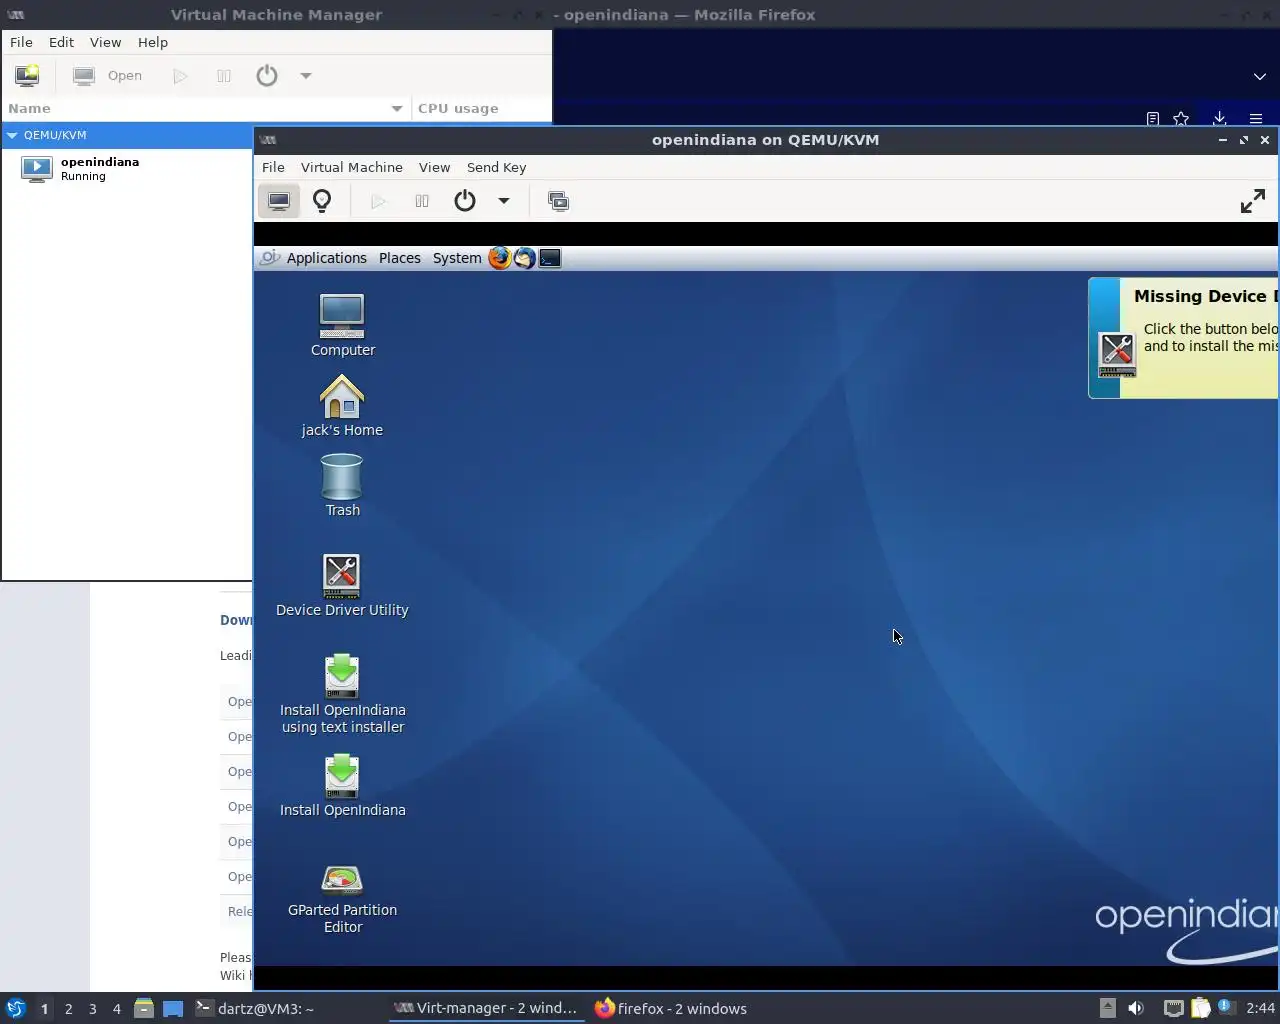Select the Computer desktop icon

[x=342, y=325]
